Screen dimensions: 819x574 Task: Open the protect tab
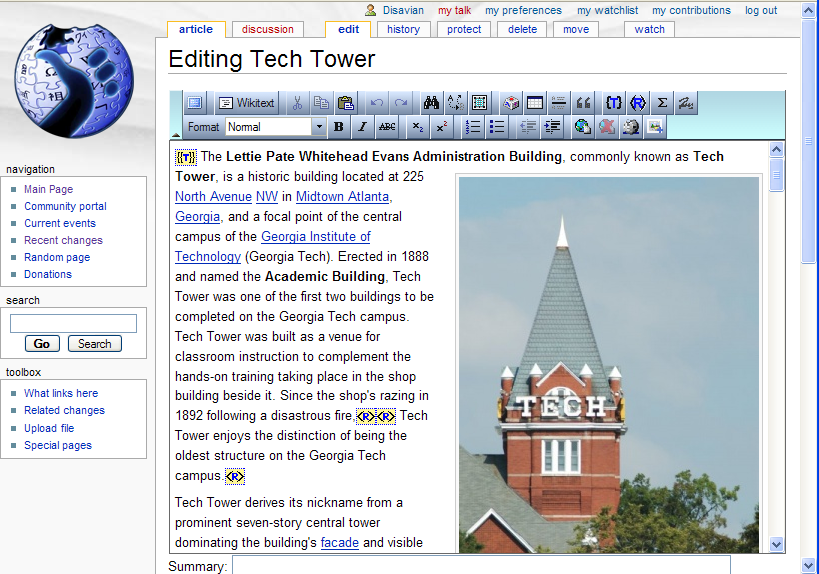coord(464,29)
